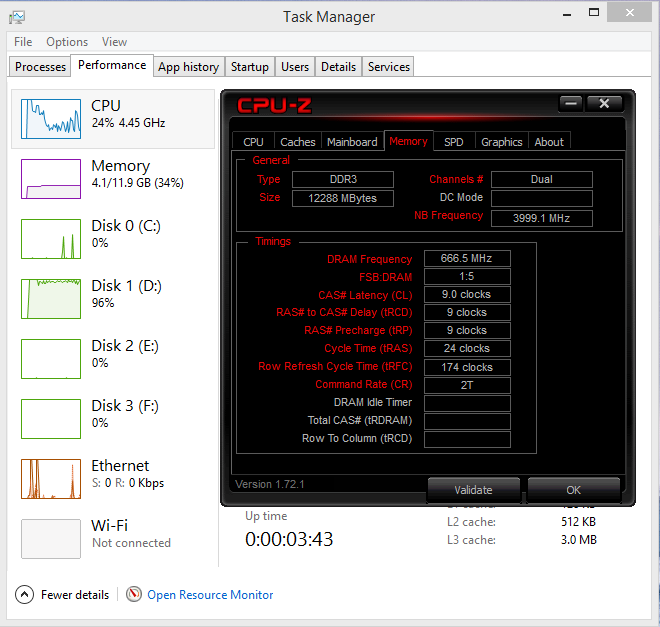The height and width of the screenshot is (627, 660).
Task: Show the Ethernet network graph
Action: coord(51,479)
